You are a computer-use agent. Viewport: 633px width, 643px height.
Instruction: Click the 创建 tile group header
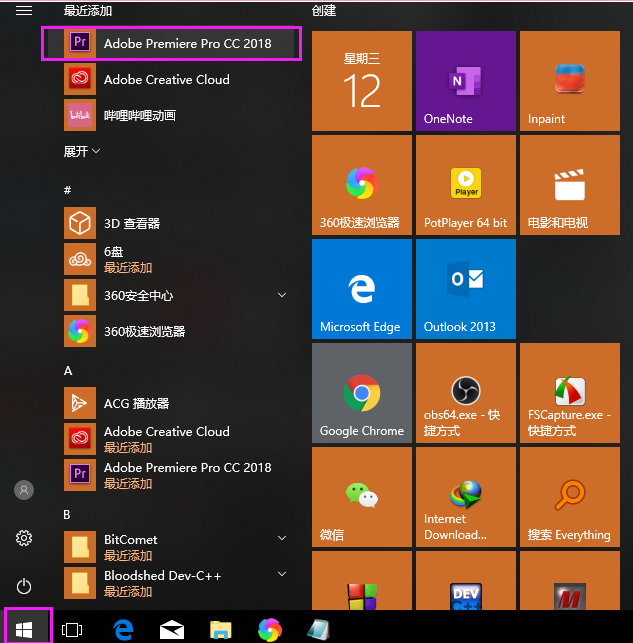click(x=324, y=11)
